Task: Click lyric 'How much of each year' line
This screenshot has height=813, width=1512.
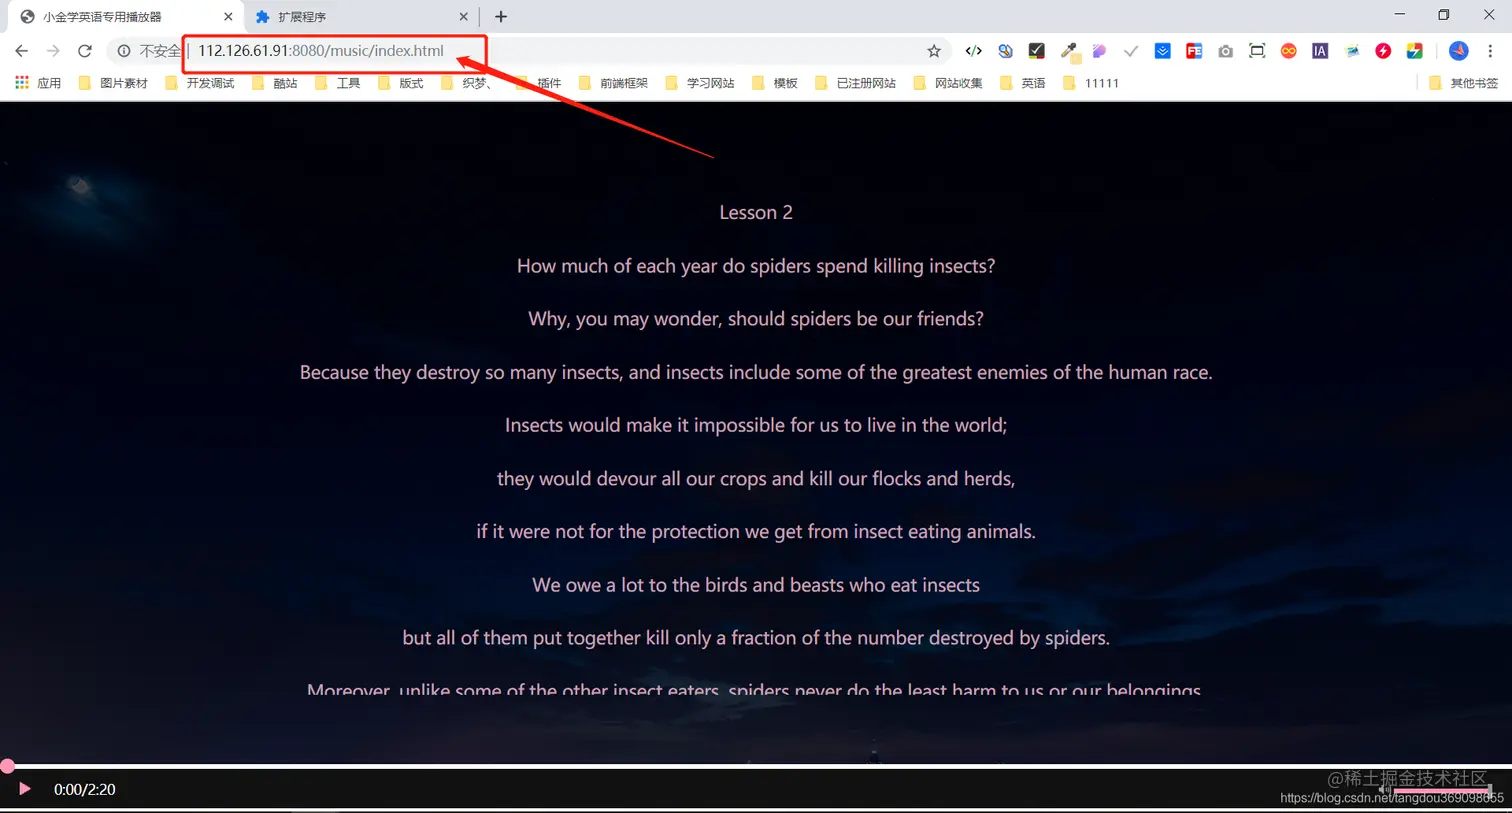Action: tap(756, 266)
